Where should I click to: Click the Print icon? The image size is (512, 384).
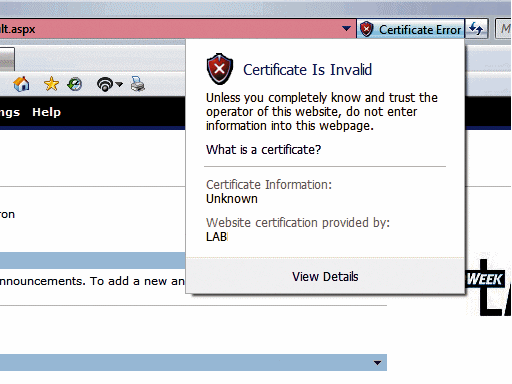pyautogui.click(x=138, y=84)
